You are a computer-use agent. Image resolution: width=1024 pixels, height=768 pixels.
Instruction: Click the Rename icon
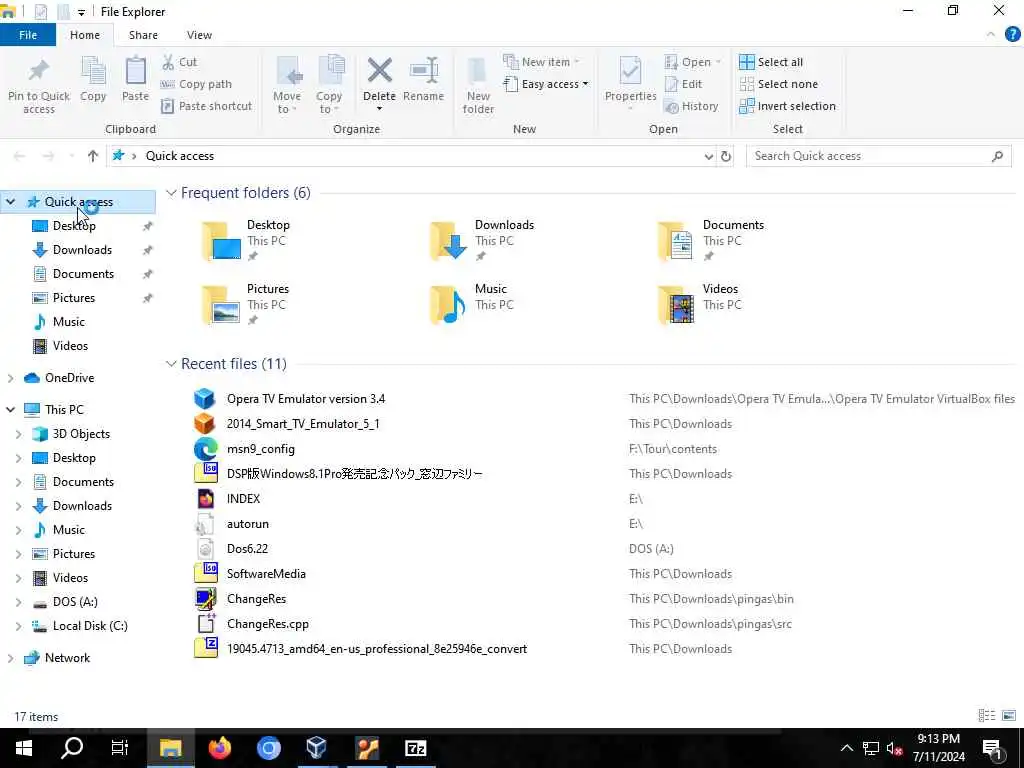[x=423, y=71]
